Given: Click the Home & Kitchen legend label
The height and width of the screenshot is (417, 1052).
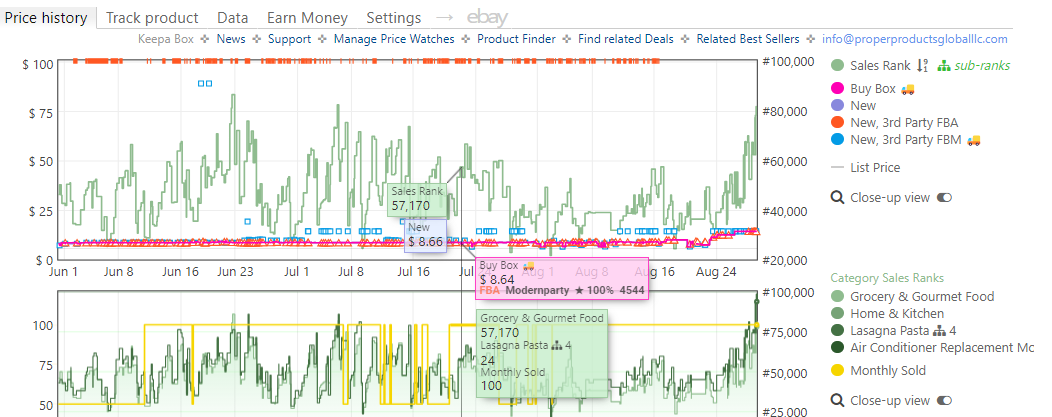Looking at the screenshot, I should (897, 313).
